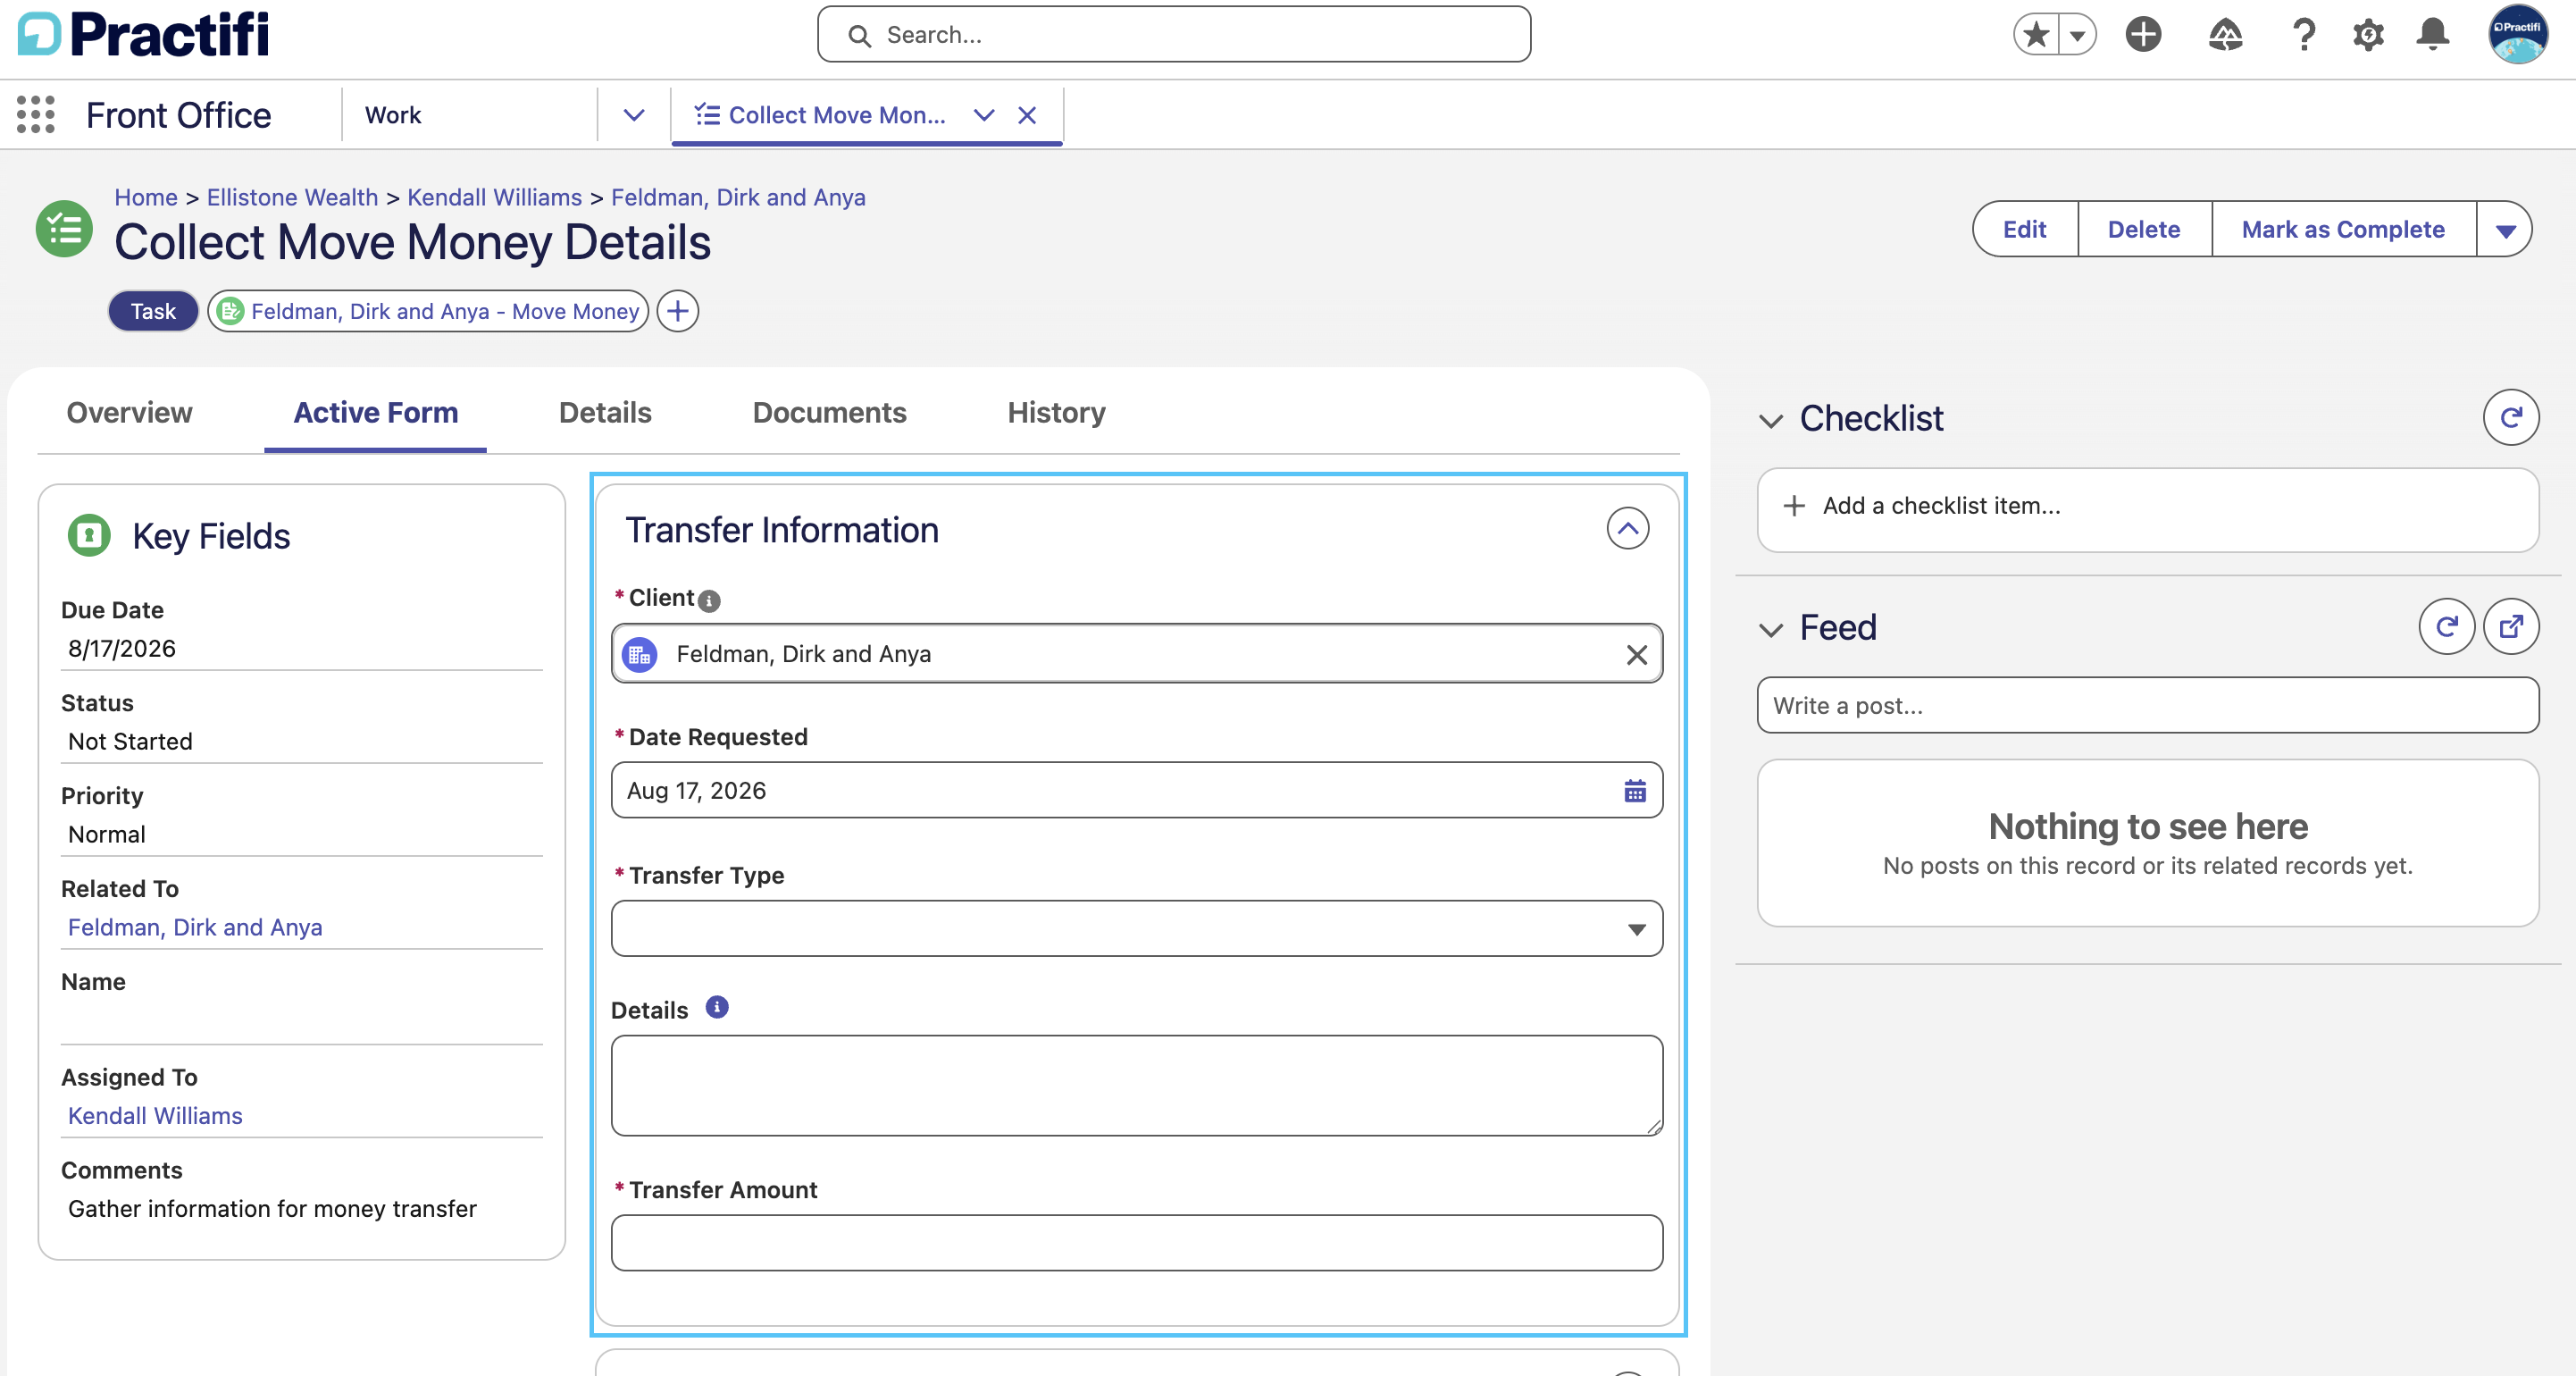This screenshot has height=1376, width=2576.
Task: Click into the global Search box
Action: coord(1174,35)
